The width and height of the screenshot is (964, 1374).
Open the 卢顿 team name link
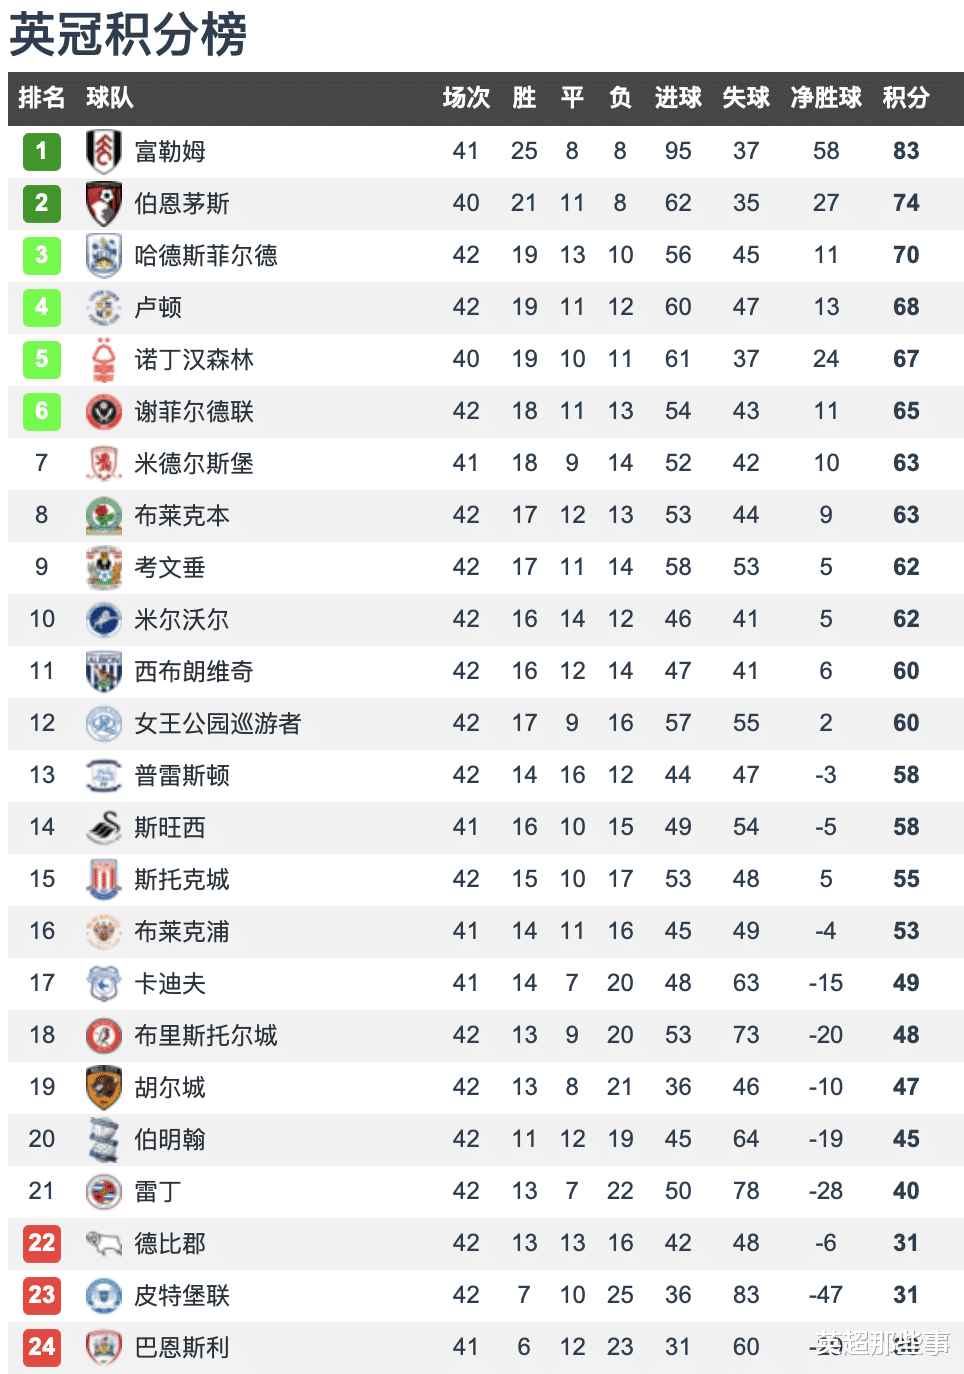[x=158, y=307]
